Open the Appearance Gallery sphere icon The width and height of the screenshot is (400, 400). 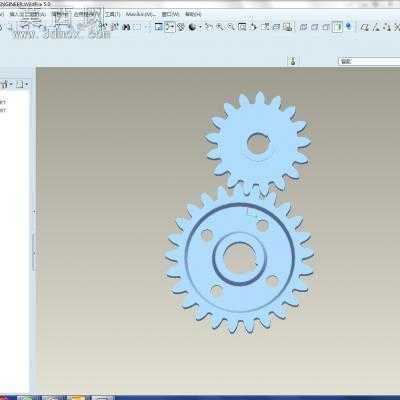[x=192, y=27]
